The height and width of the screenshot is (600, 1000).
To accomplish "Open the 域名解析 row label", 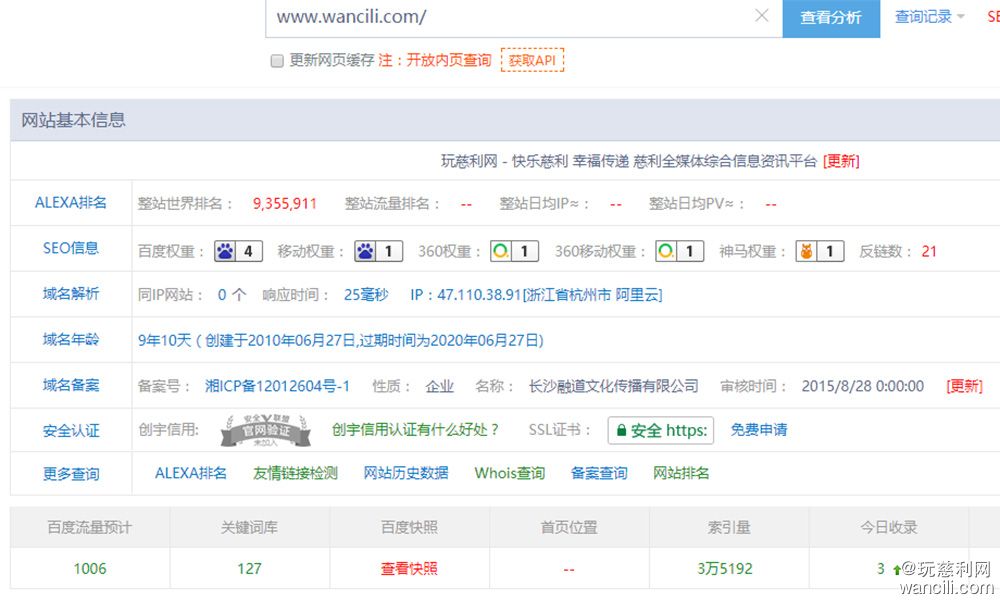I will [71, 294].
